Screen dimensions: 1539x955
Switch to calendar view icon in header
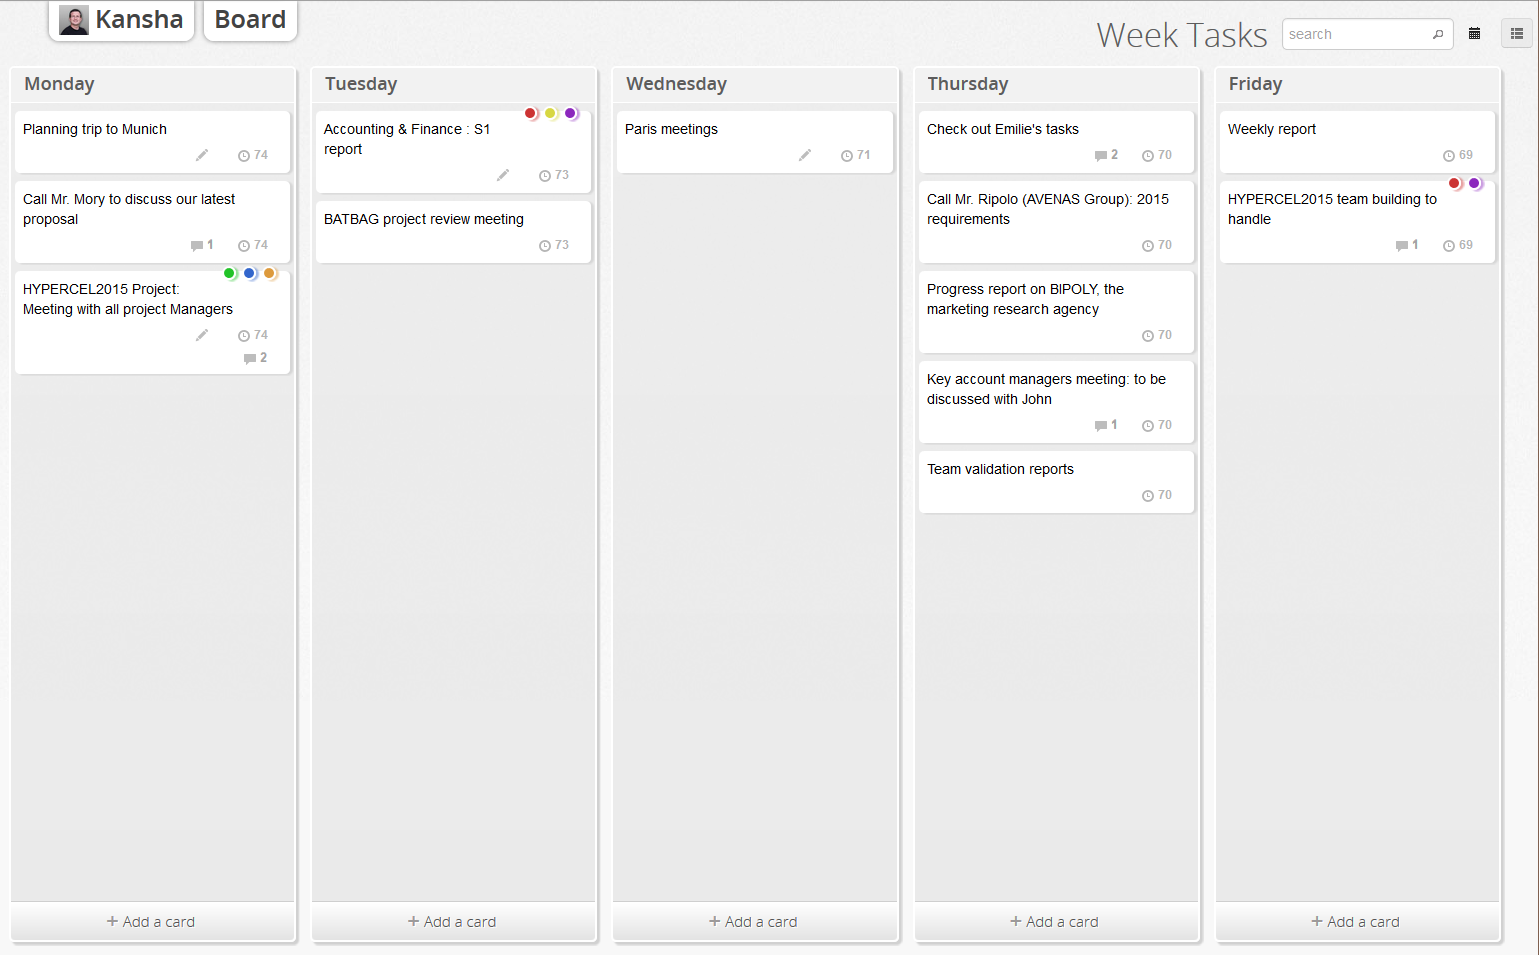coord(1474,34)
